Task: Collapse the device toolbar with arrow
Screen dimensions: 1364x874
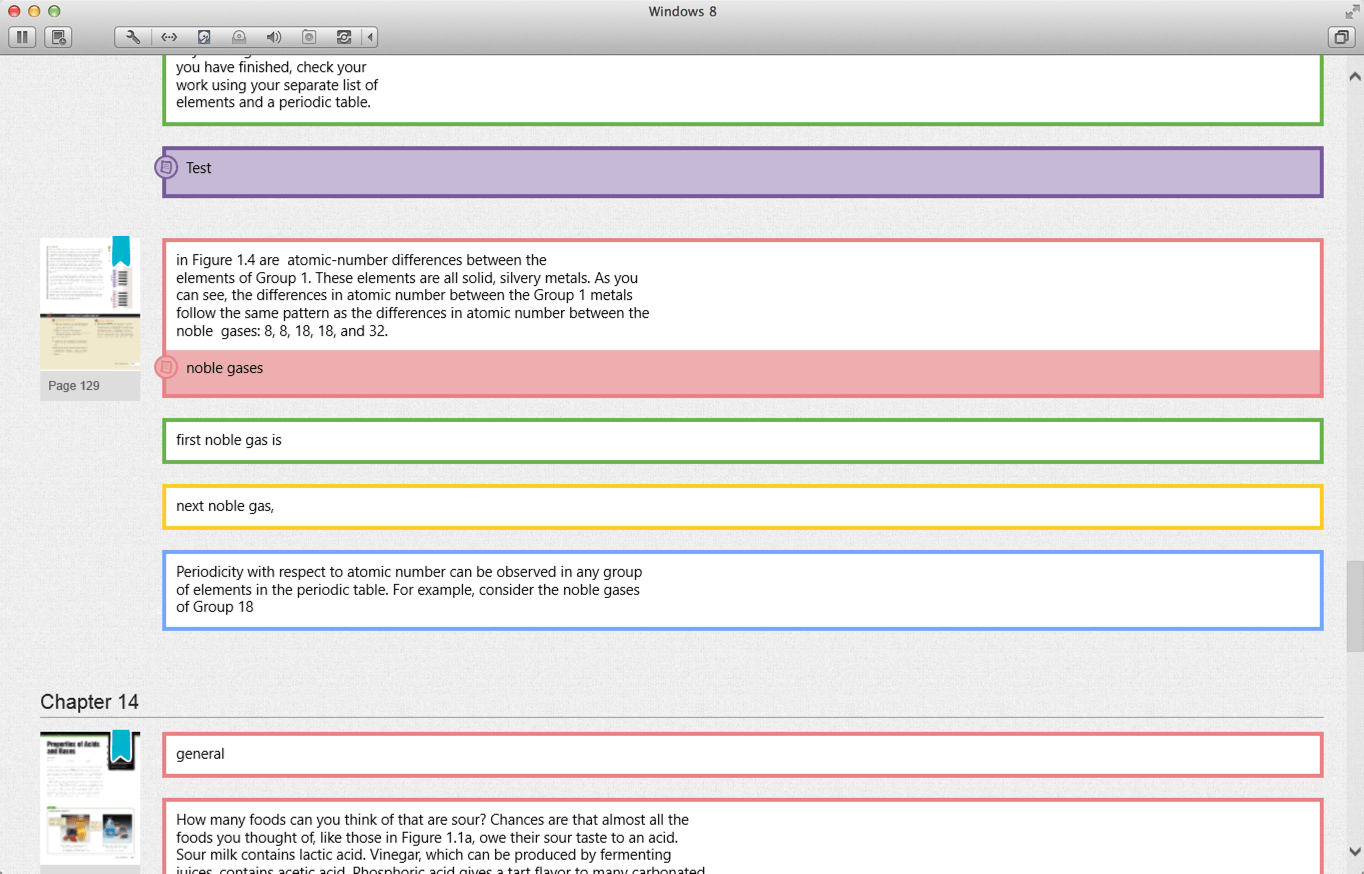Action: (370, 37)
